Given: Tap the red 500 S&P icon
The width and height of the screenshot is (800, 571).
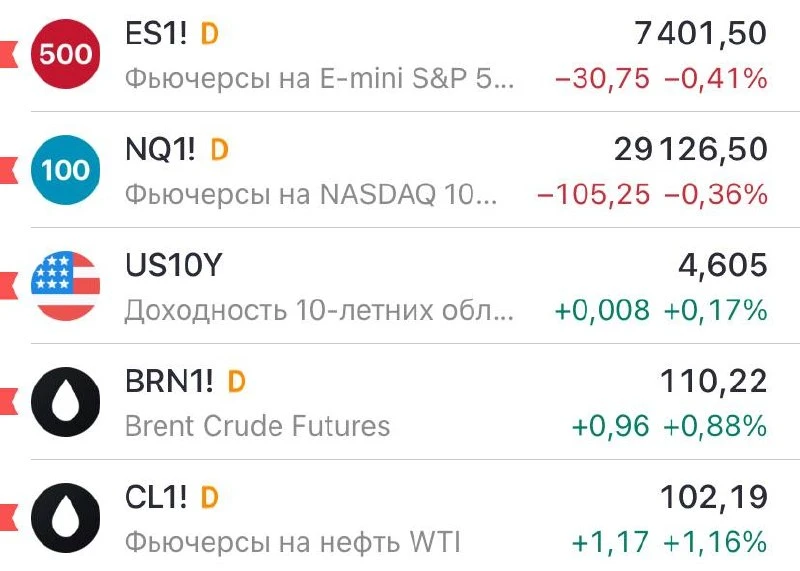Looking at the screenshot, I should [x=65, y=54].
